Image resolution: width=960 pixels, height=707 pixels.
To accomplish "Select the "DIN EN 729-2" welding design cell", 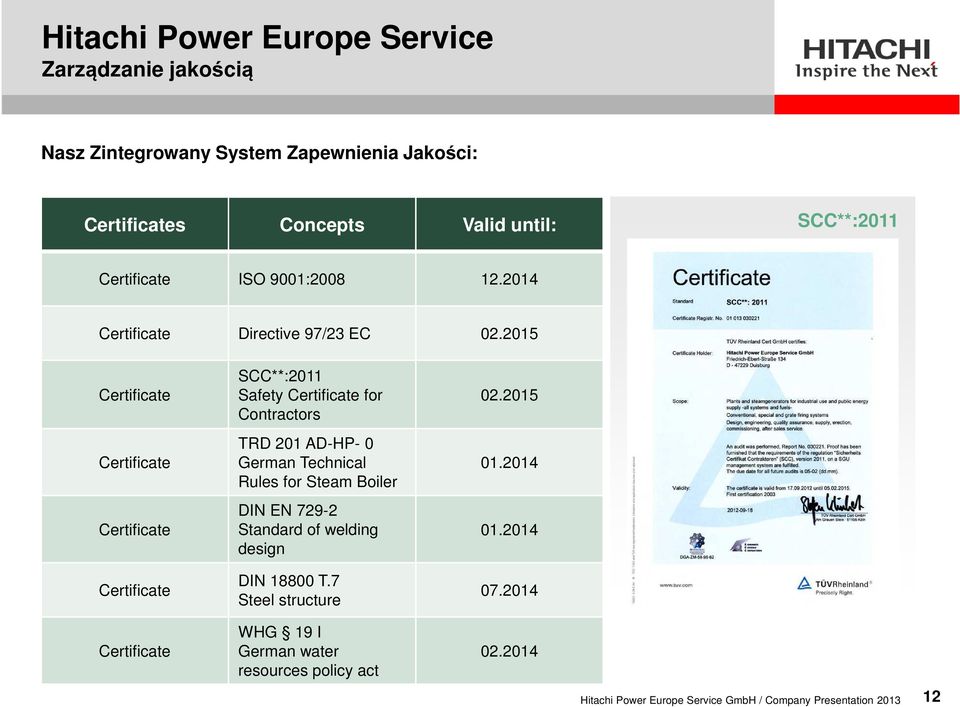I will pyautogui.click(x=322, y=529).
